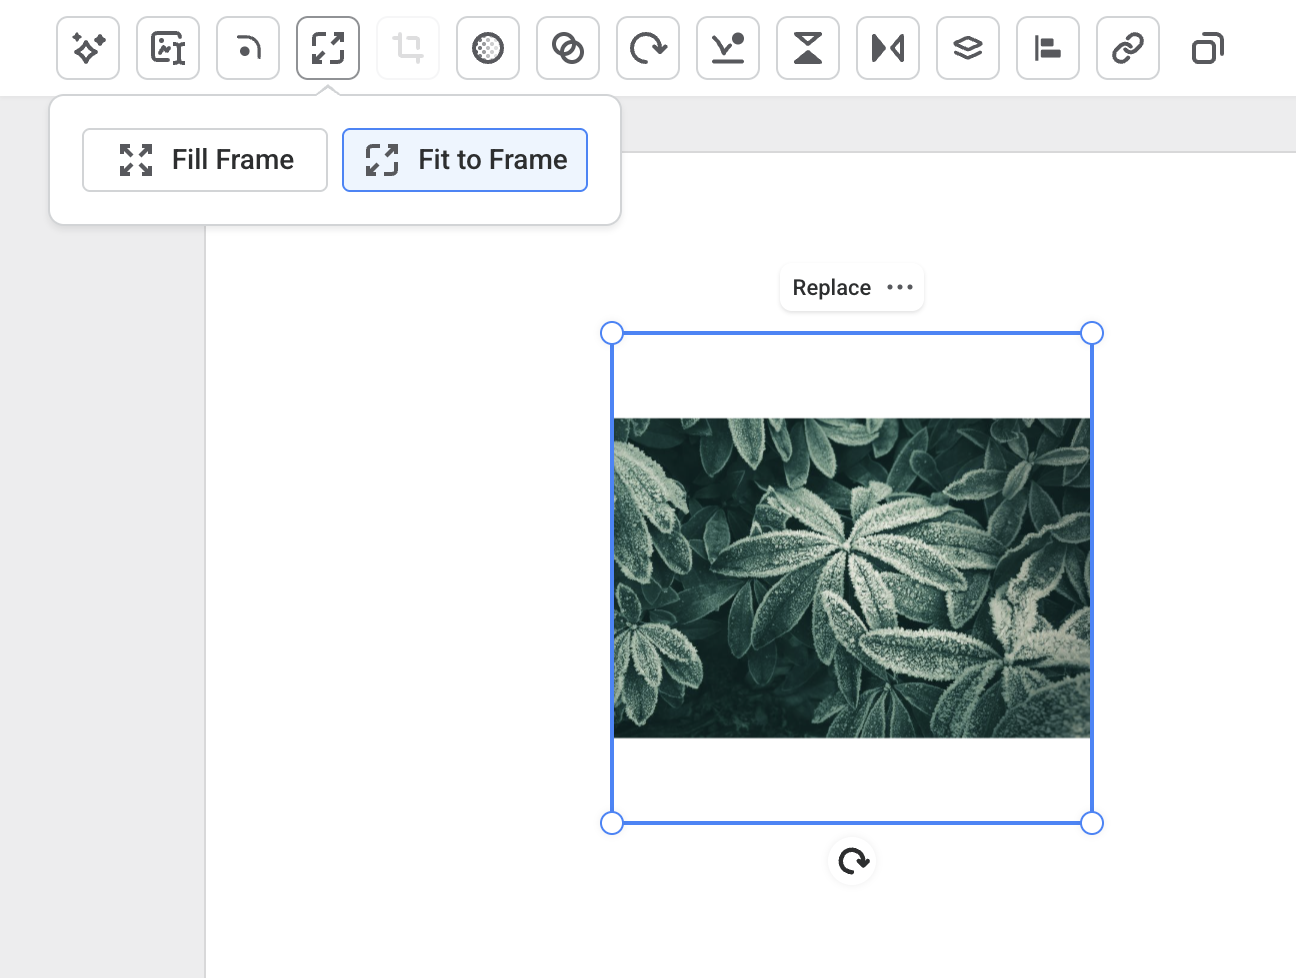Click the bottom-right resize handle
Viewport: 1296px width, 978px height.
click(x=1092, y=823)
